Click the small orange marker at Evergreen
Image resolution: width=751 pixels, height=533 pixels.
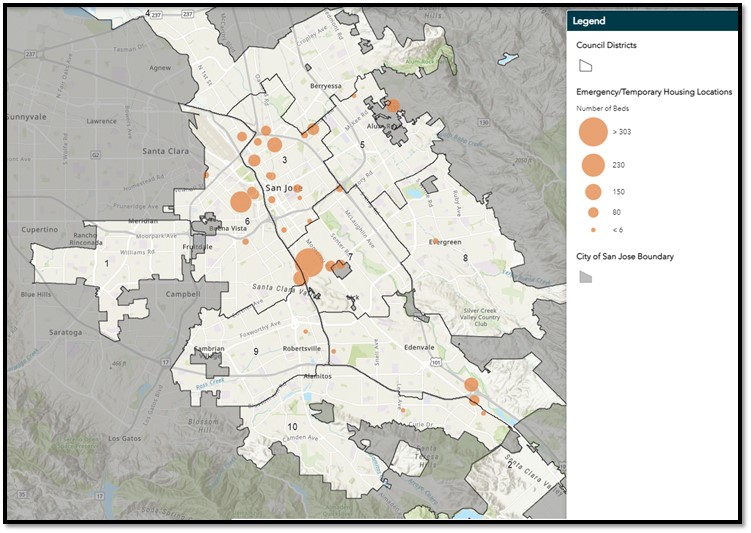[x=435, y=241]
